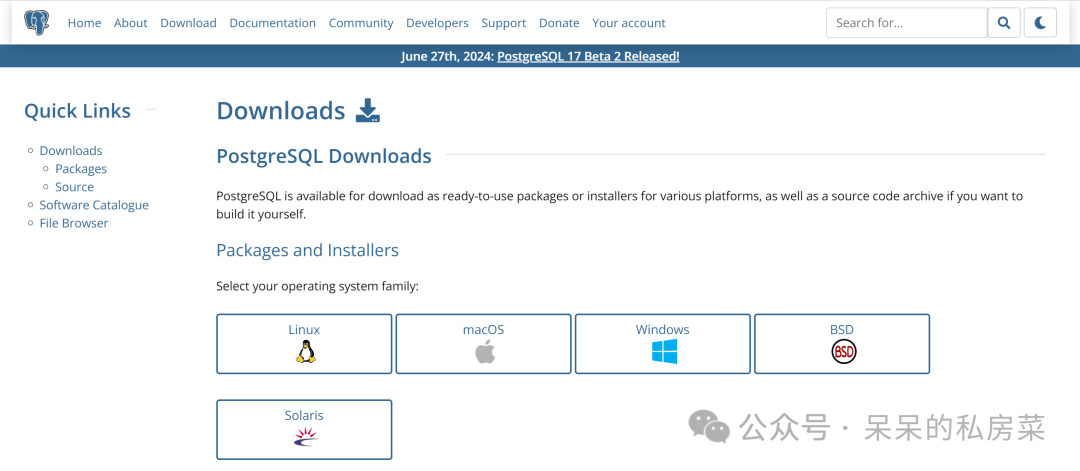Screen dimensions: 1080x471
Task: Open File Browser quick link
Action: [74, 223]
